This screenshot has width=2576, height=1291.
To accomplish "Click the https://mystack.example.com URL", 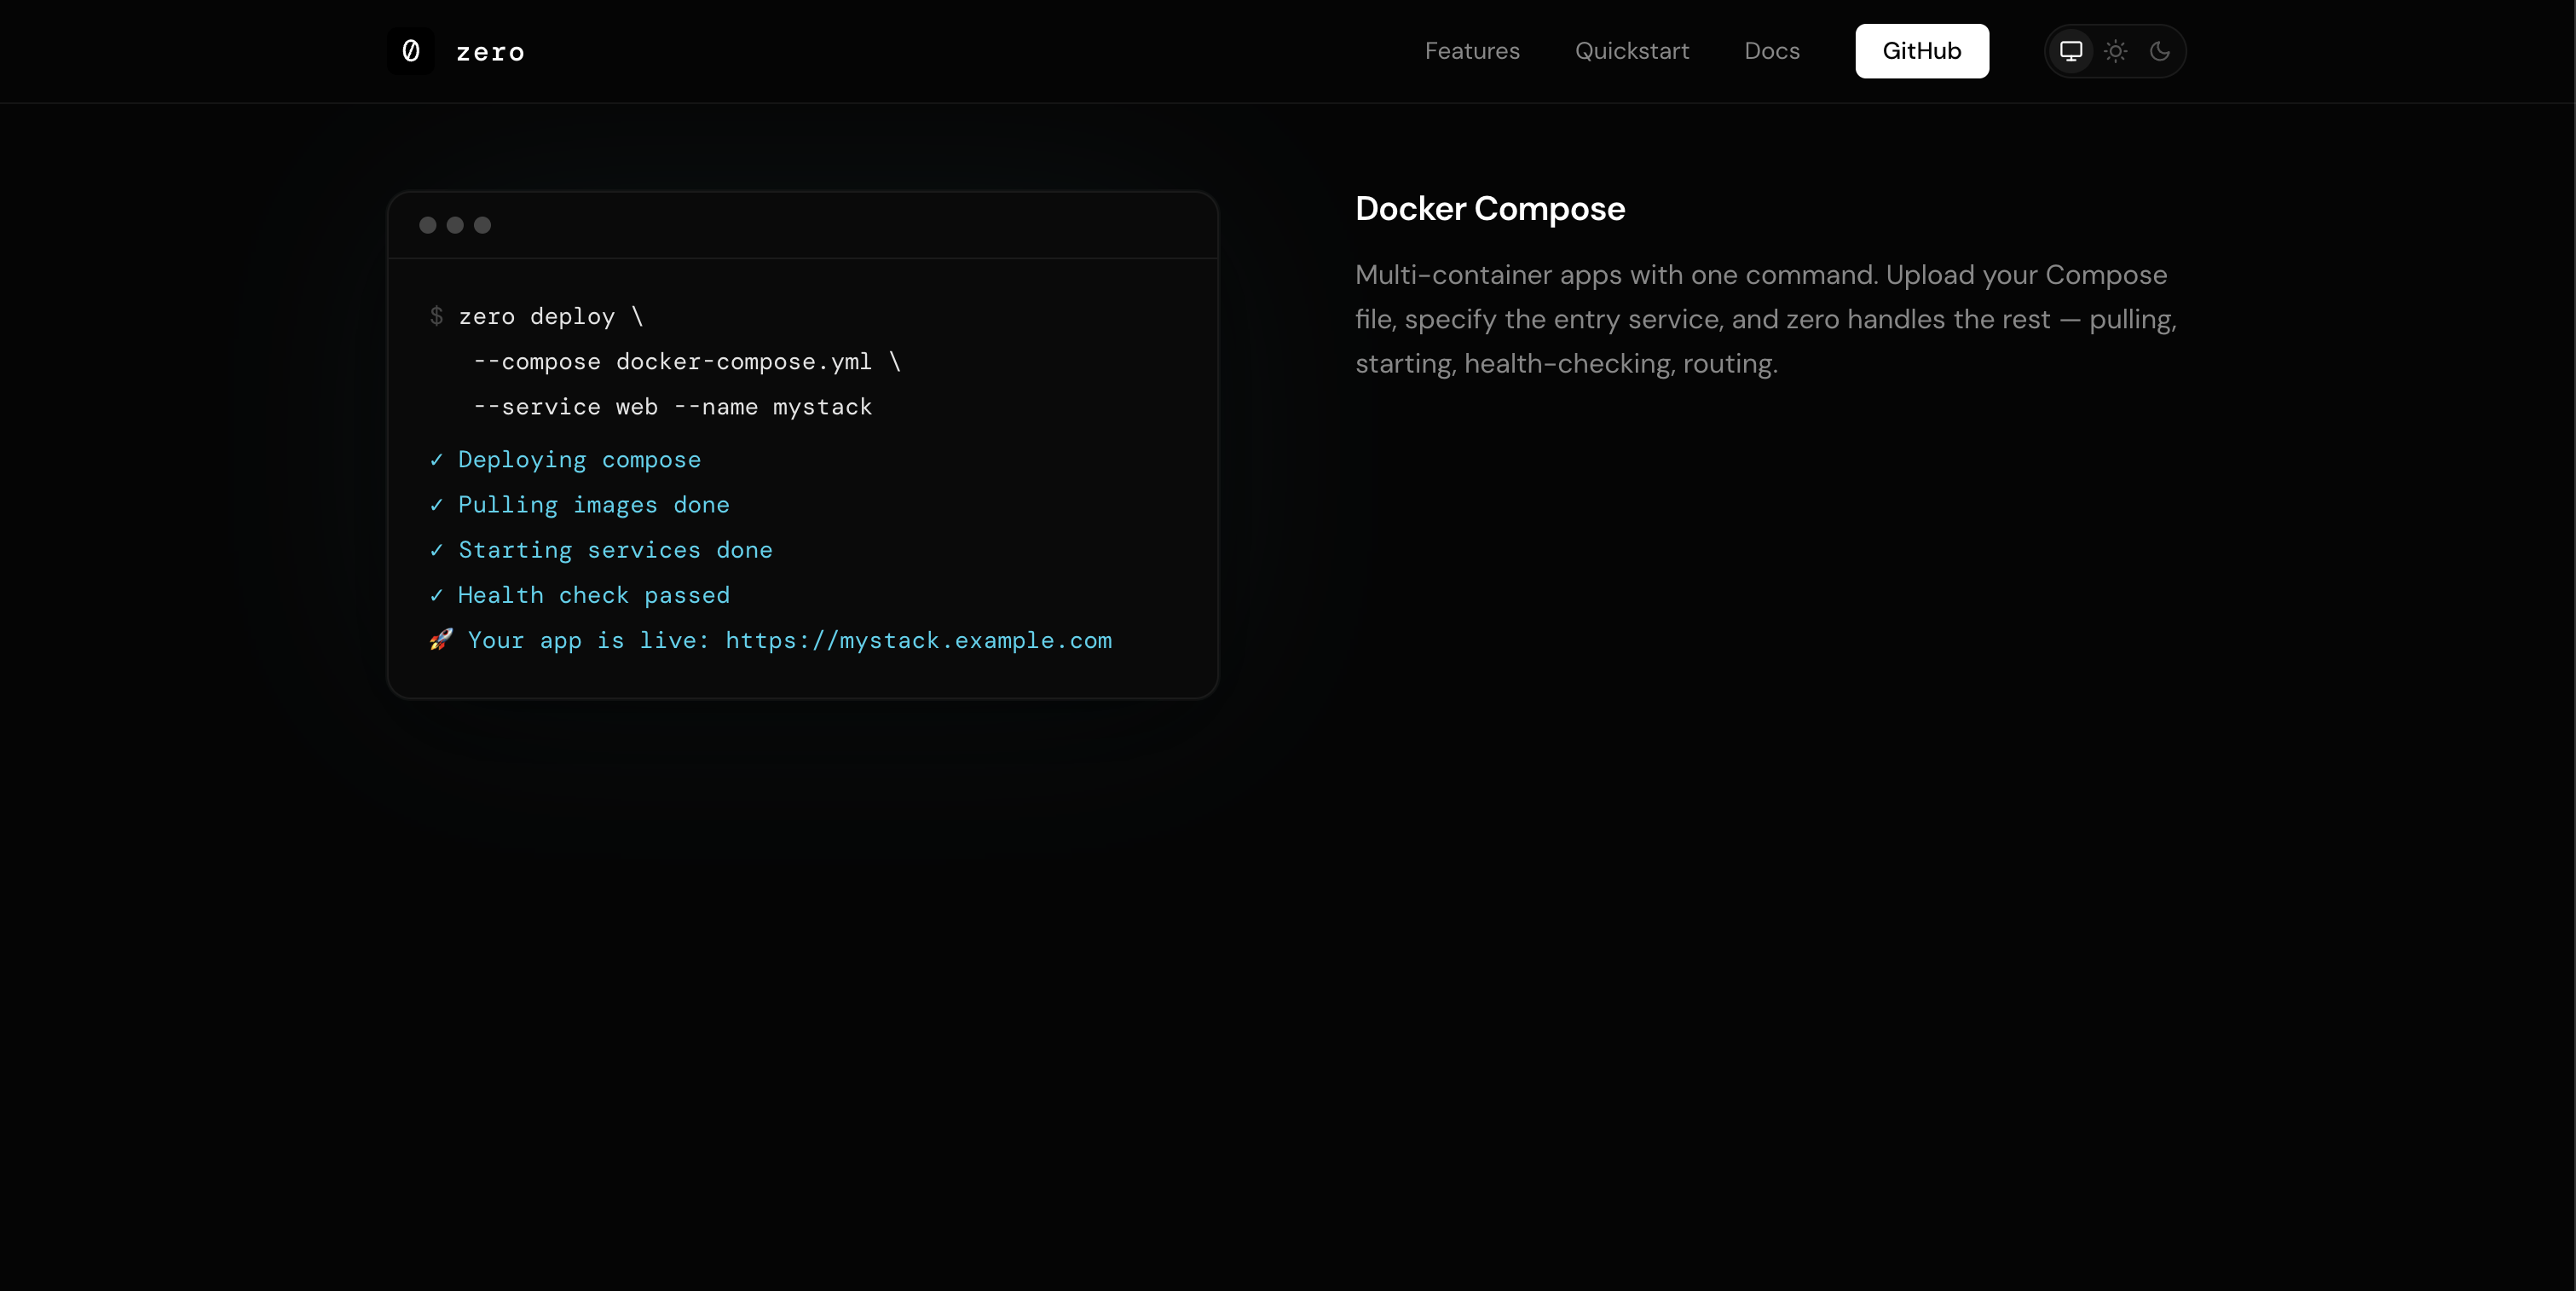I will [918, 640].
